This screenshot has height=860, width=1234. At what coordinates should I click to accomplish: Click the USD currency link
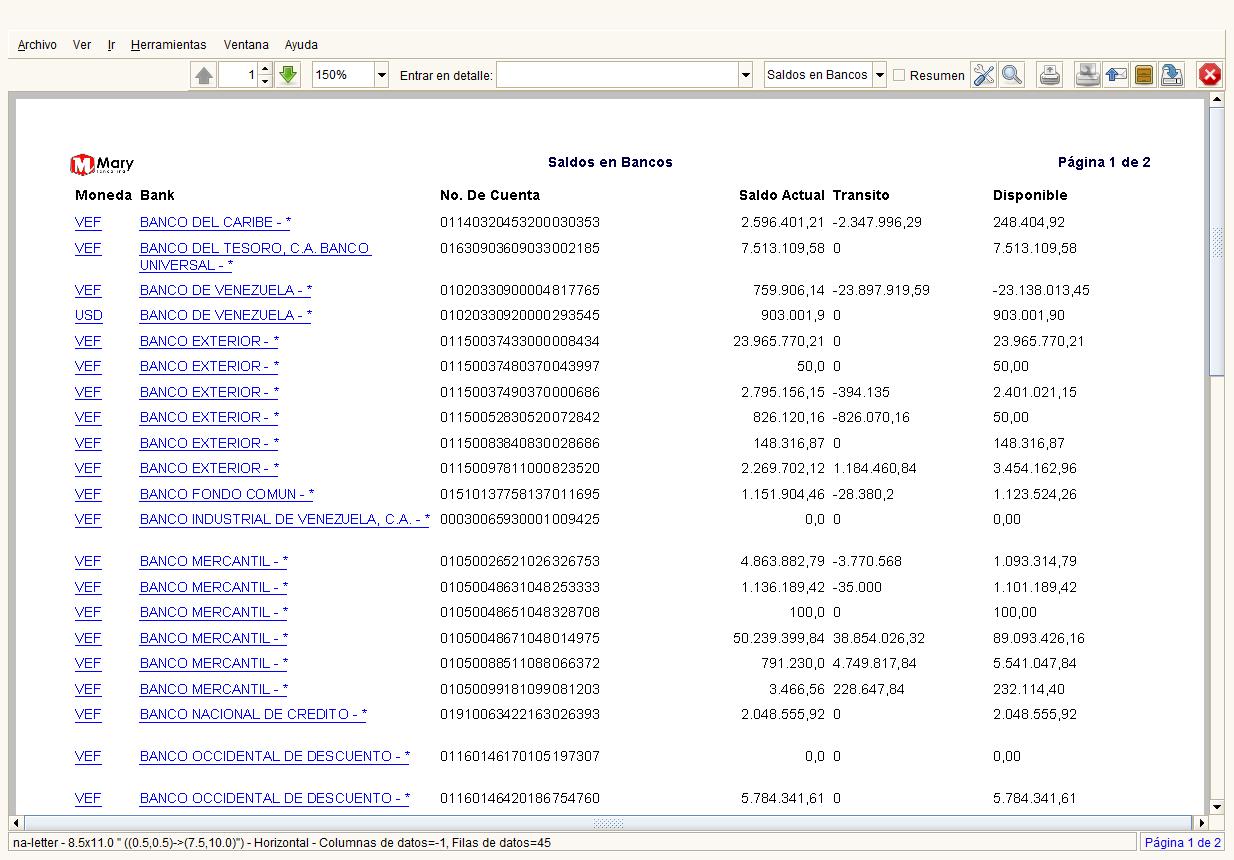[88, 315]
